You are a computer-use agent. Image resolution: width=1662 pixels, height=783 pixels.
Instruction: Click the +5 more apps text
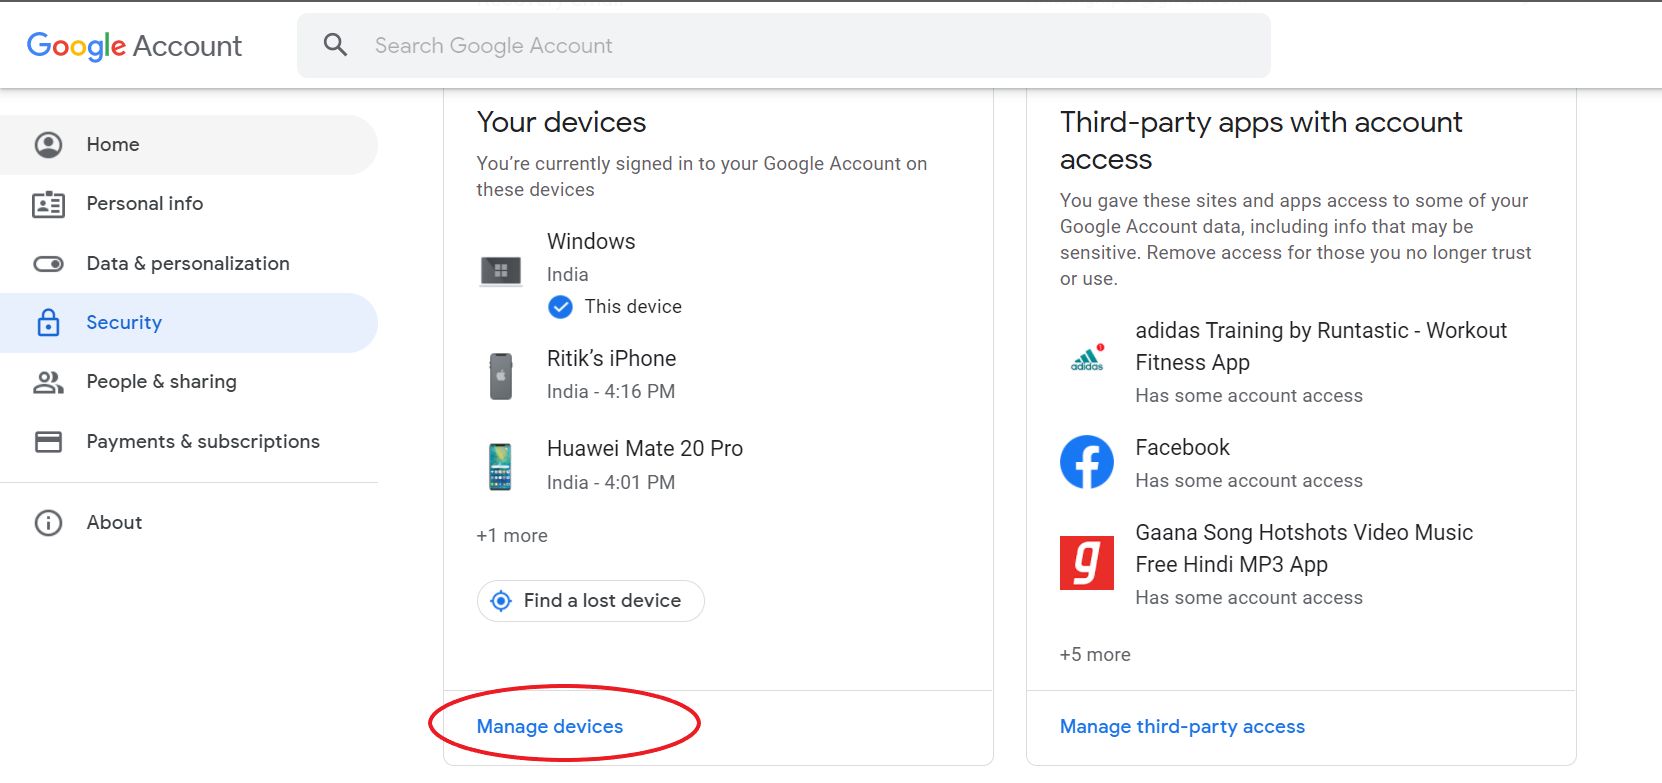pyautogui.click(x=1095, y=655)
